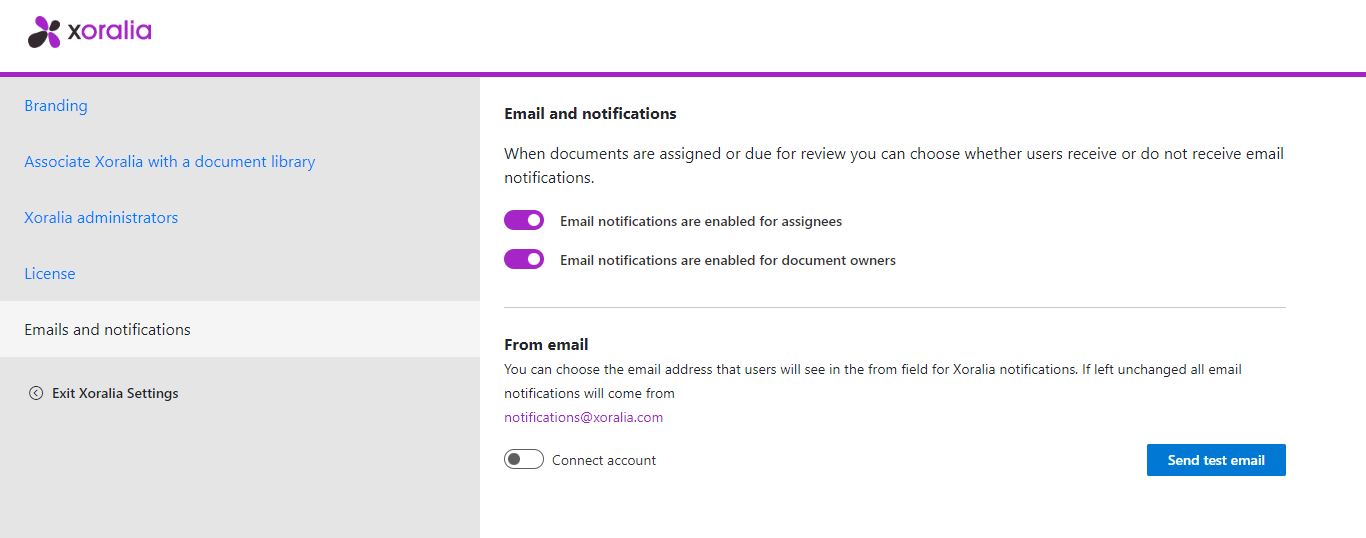The width and height of the screenshot is (1366, 538).
Task: Open the License settings page
Action: pos(50,273)
